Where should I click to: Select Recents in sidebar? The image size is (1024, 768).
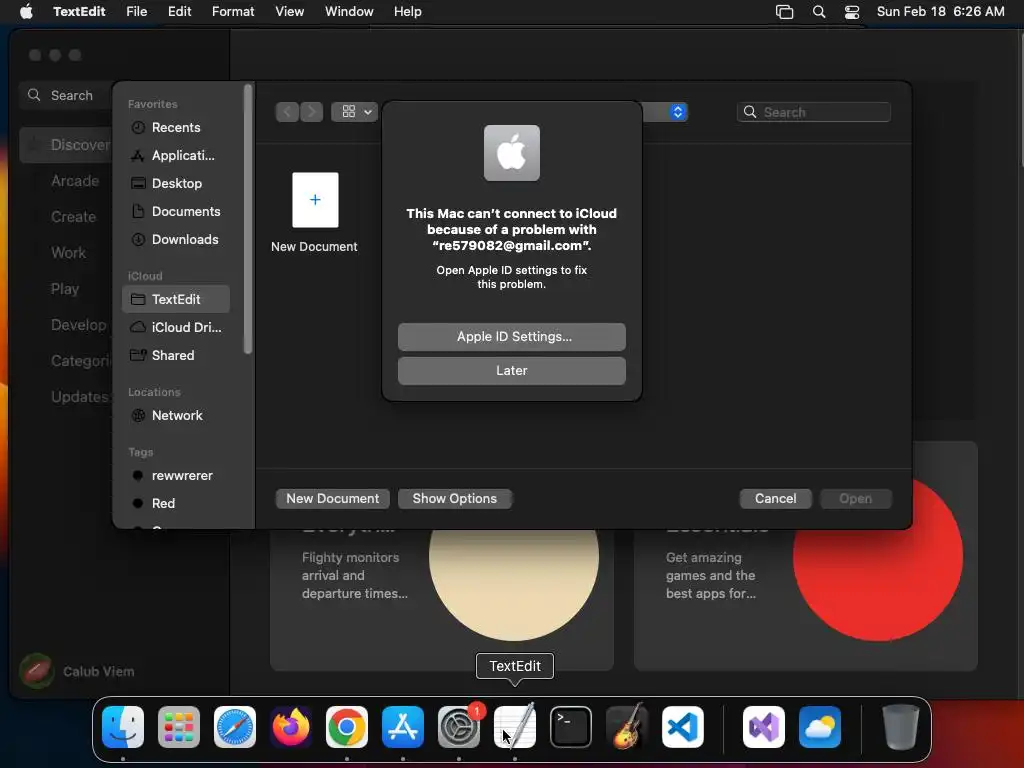tap(176, 127)
